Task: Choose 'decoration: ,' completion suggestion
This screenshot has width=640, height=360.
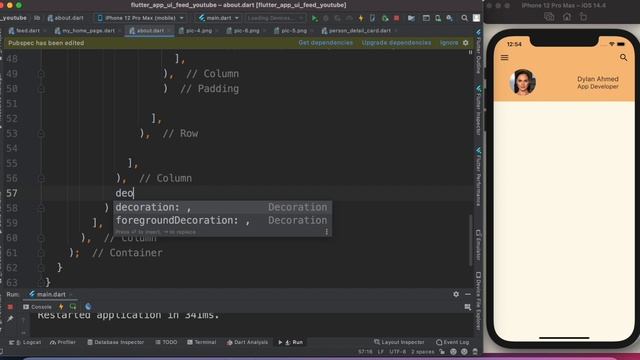Action: click(222, 207)
